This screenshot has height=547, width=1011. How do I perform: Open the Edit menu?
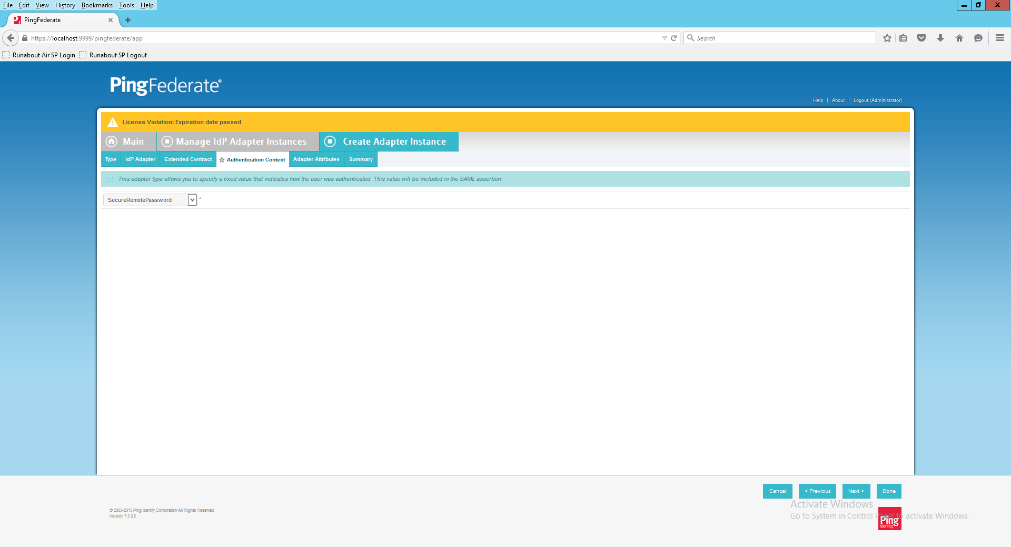tap(25, 5)
